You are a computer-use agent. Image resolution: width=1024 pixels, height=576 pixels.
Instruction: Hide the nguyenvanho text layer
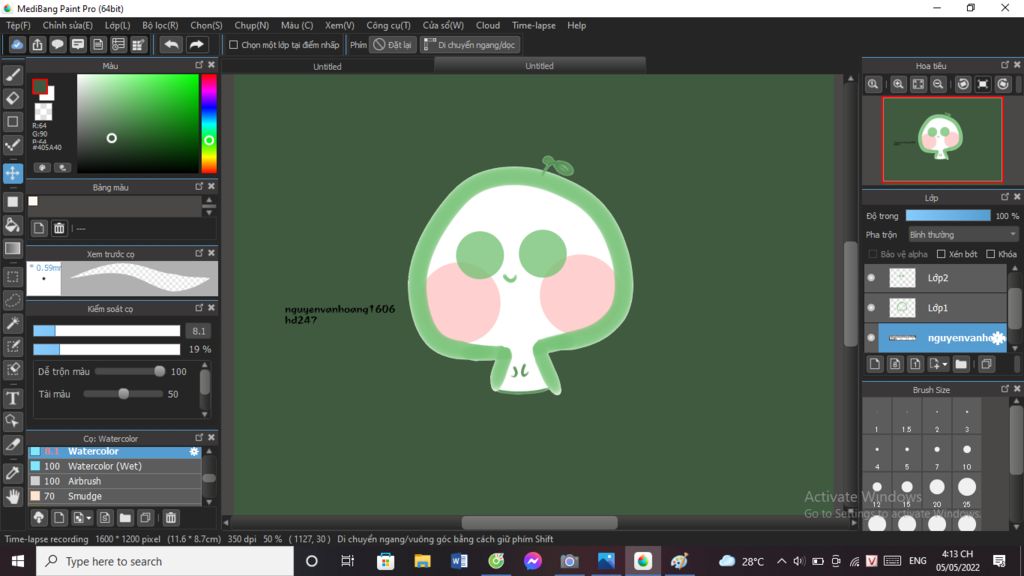pyautogui.click(x=871, y=338)
